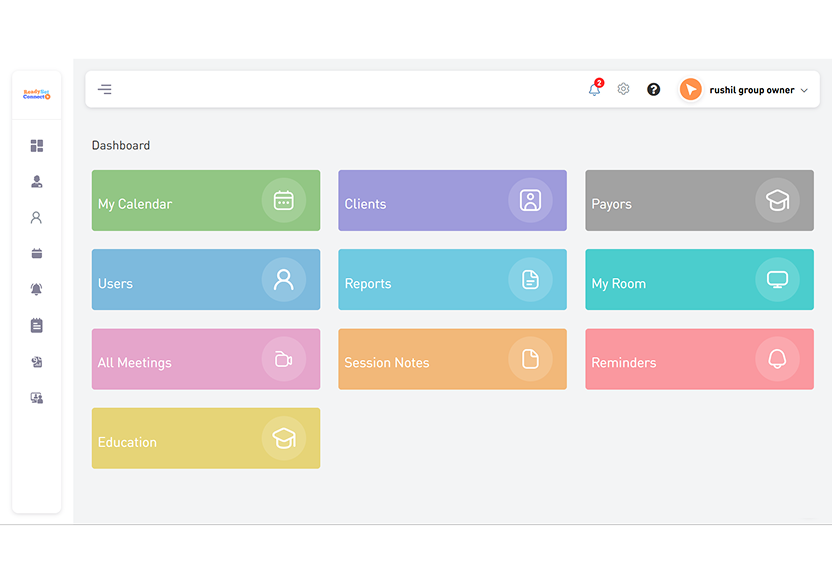
Task: Click the page icon on Session Notes card
Action: point(530,359)
